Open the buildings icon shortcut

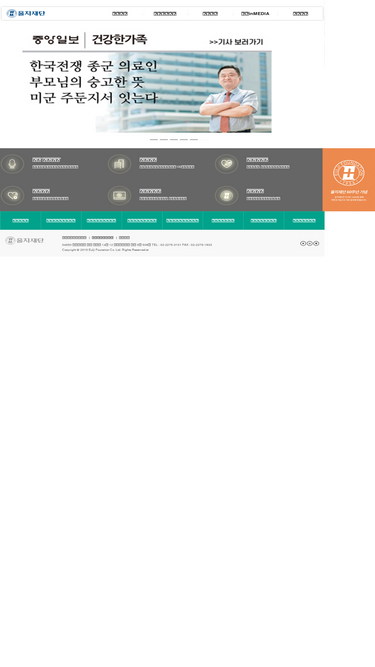point(119,164)
